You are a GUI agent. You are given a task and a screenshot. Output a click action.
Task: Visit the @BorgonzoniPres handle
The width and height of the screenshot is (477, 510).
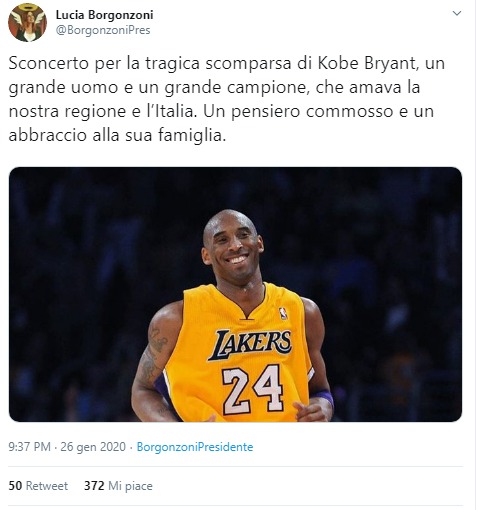coord(103,30)
